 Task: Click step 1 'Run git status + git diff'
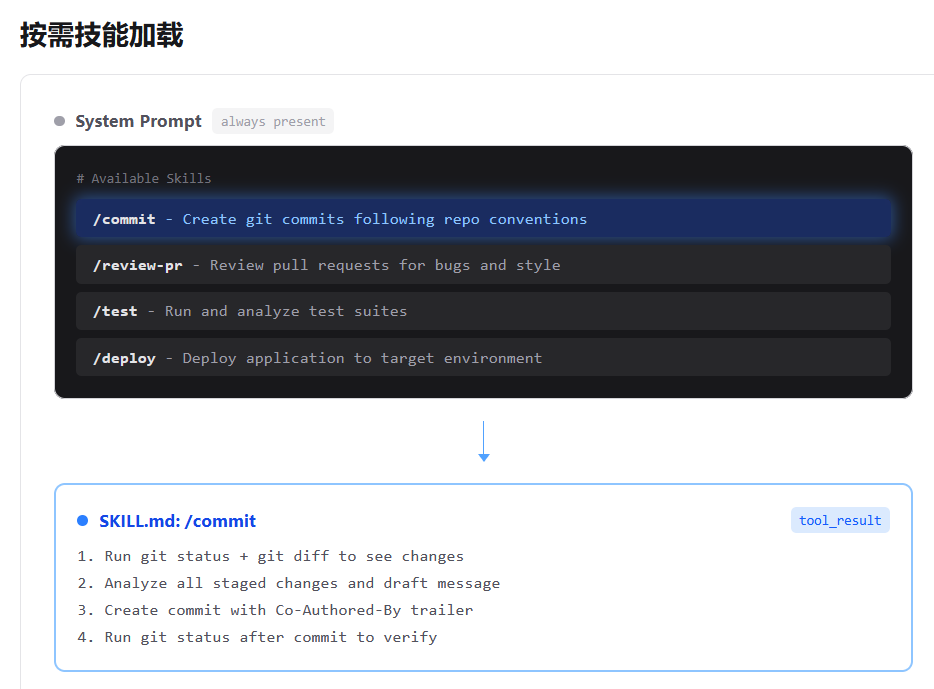tap(270, 556)
